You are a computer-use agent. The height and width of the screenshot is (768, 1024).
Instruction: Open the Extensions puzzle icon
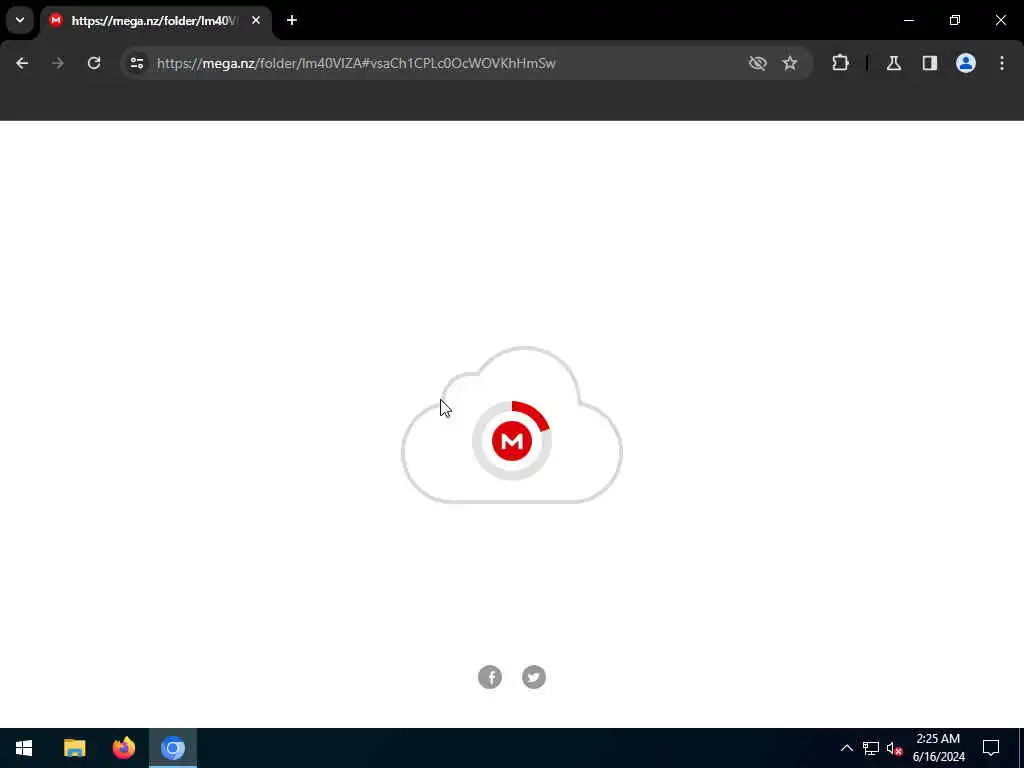coord(840,63)
